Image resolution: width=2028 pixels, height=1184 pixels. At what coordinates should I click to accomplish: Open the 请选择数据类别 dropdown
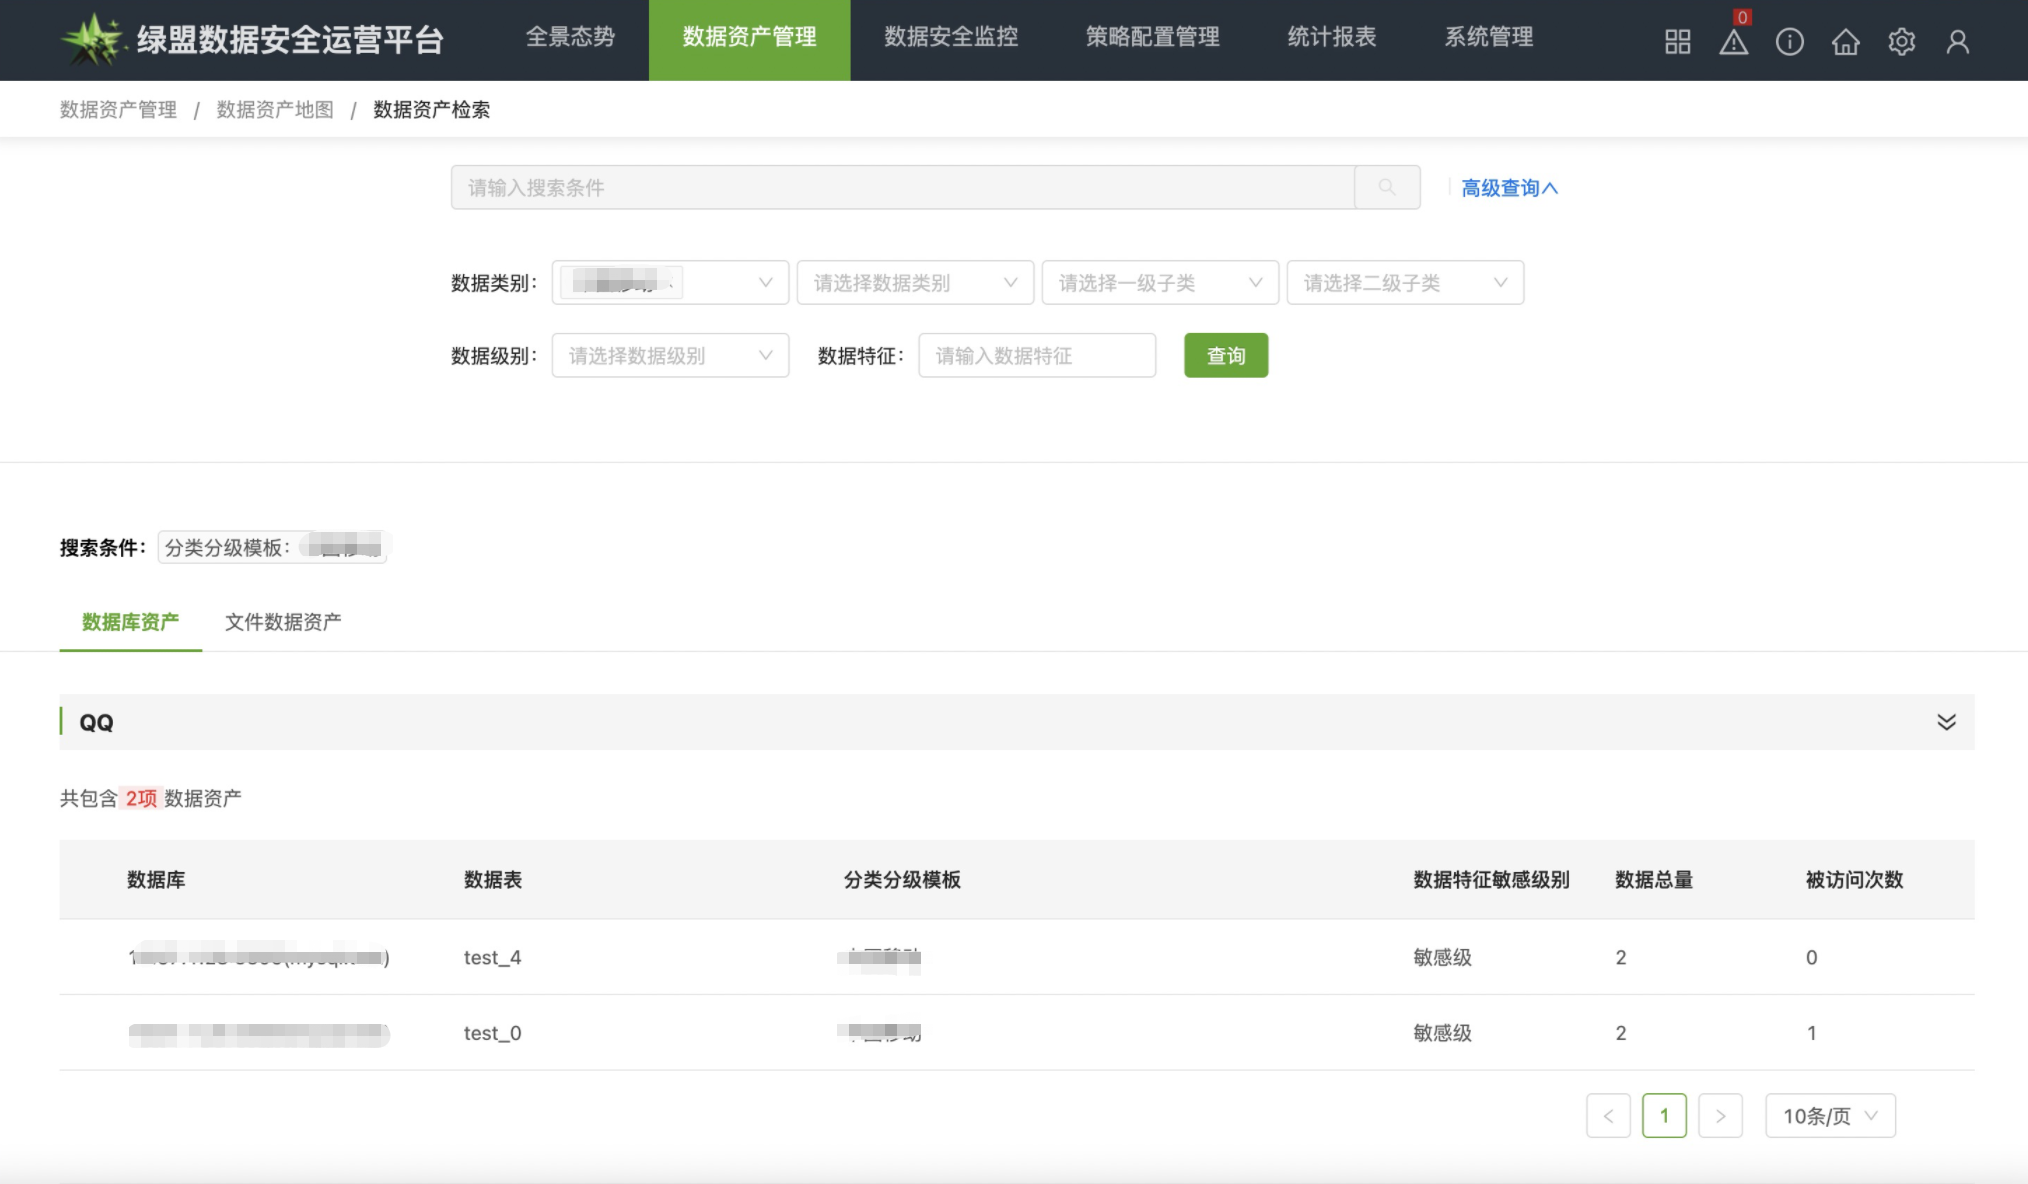(x=914, y=283)
